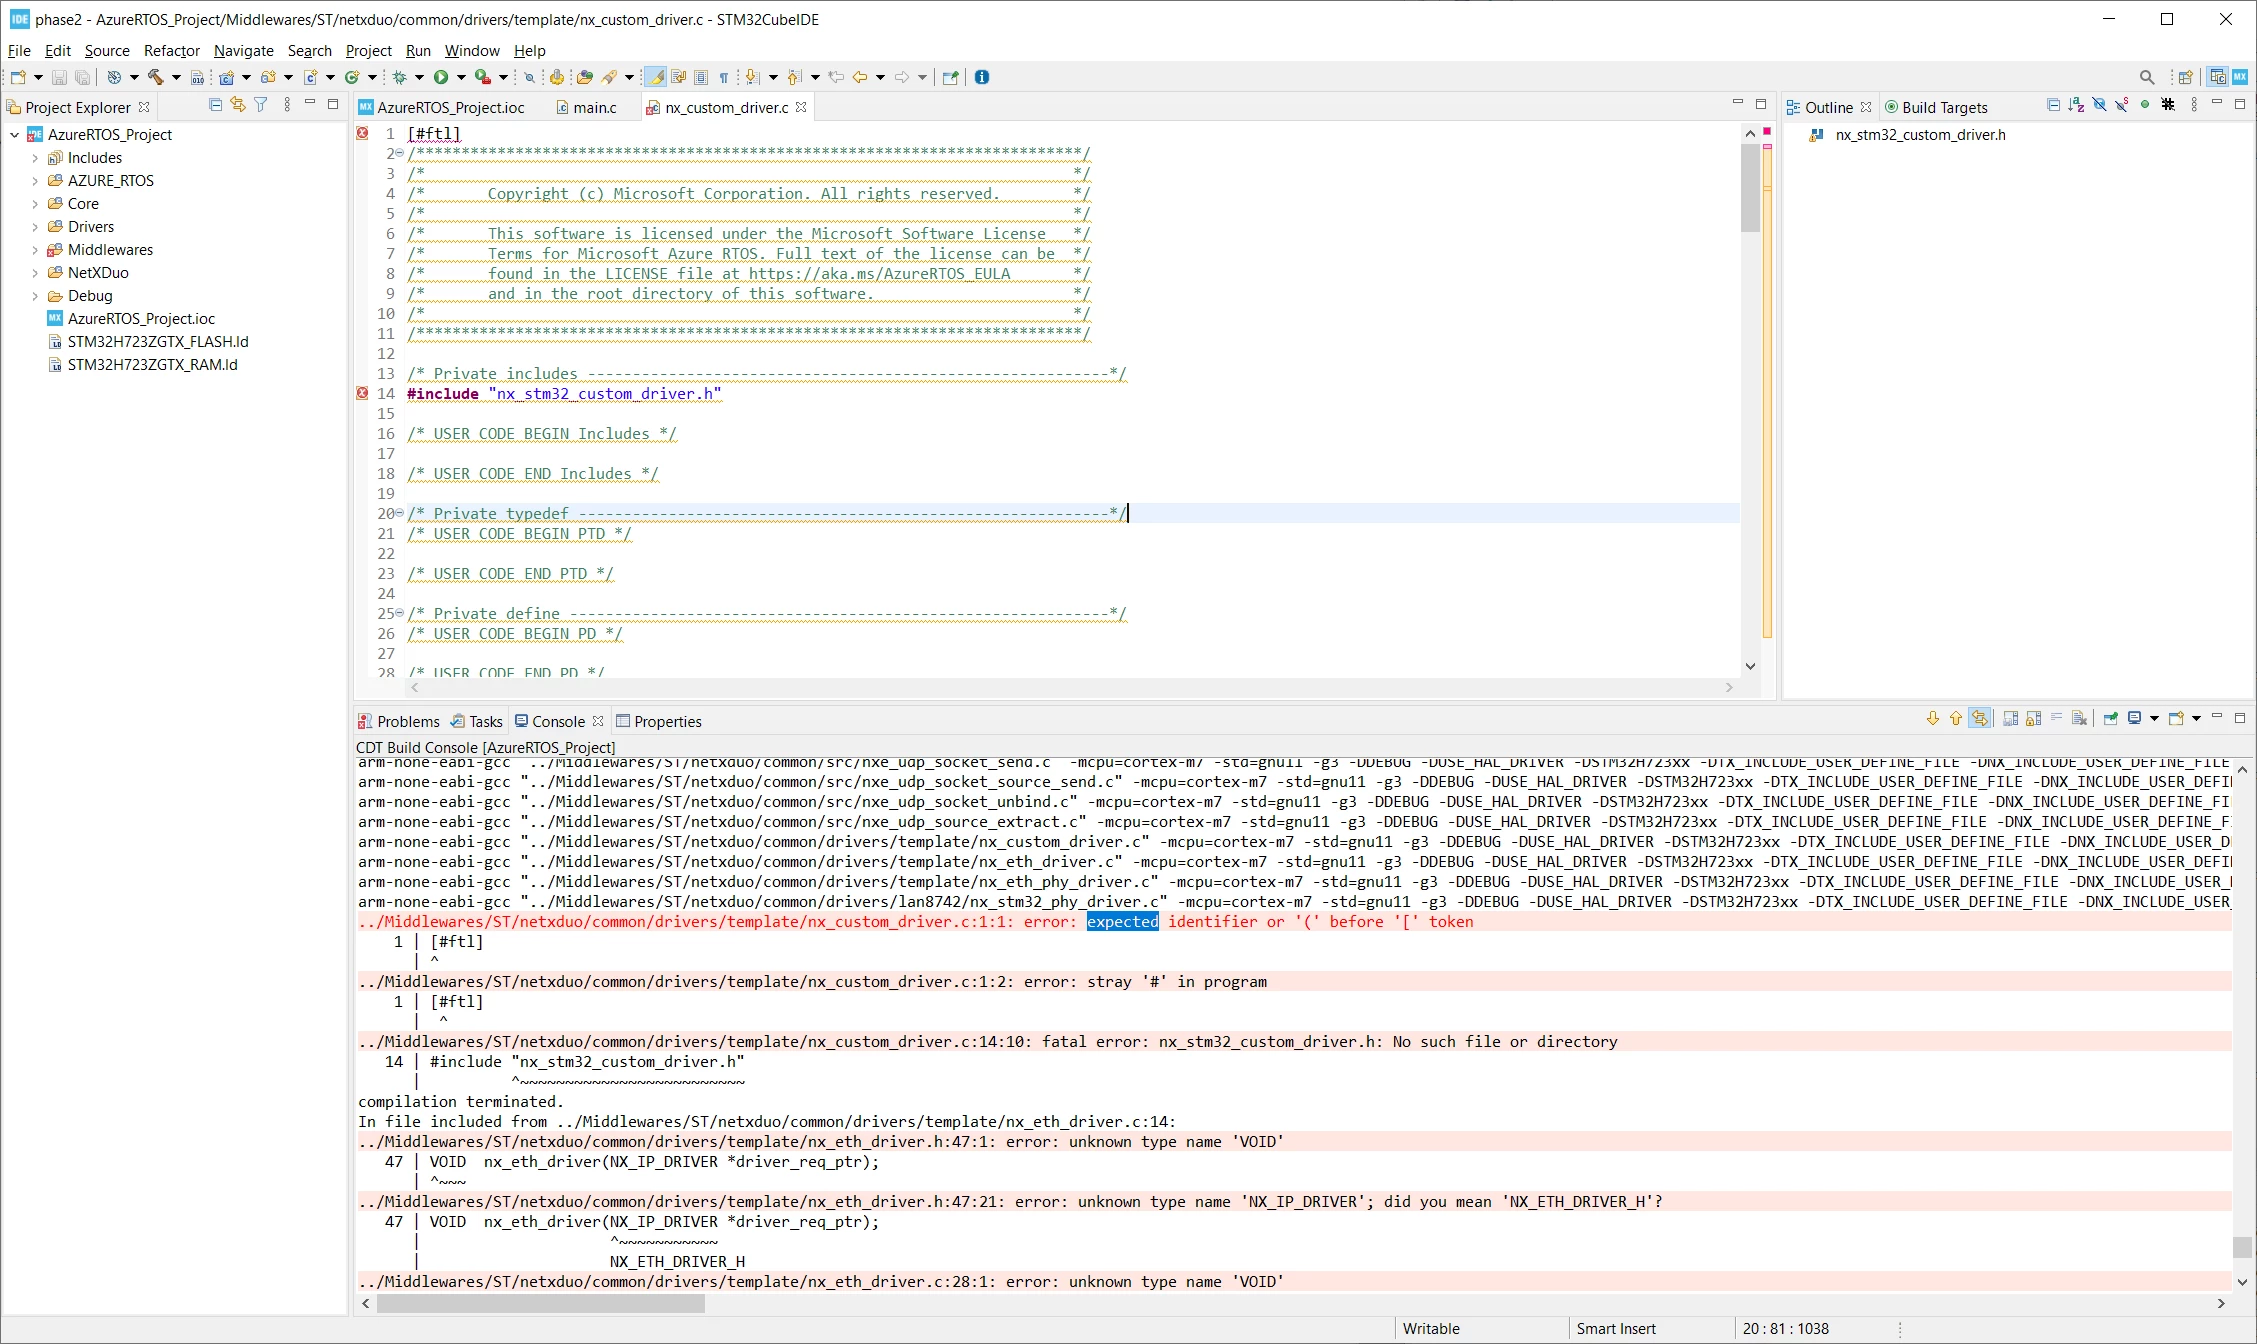The height and width of the screenshot is (1344, 2257).
Task: Open the Project menu
Action: coord(368,51)
